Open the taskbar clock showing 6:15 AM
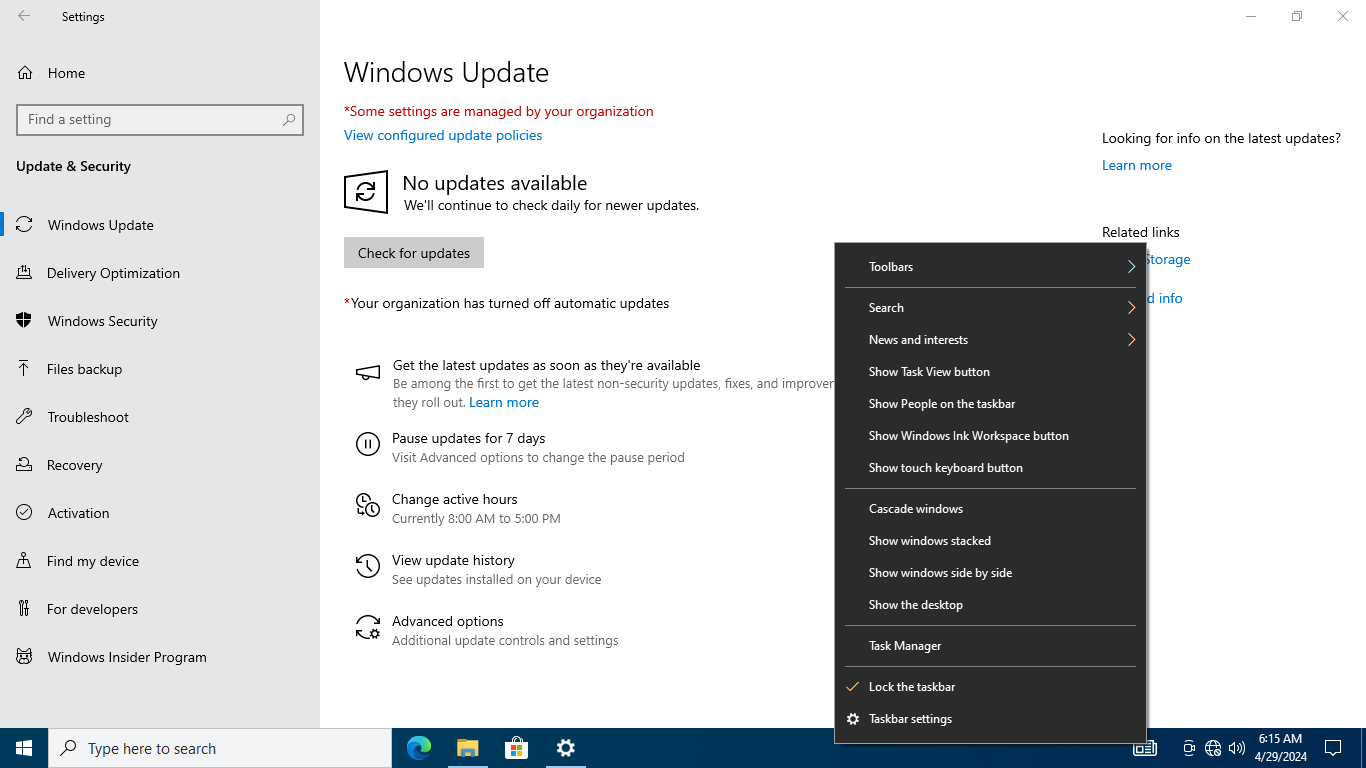 coord(1280,748)
